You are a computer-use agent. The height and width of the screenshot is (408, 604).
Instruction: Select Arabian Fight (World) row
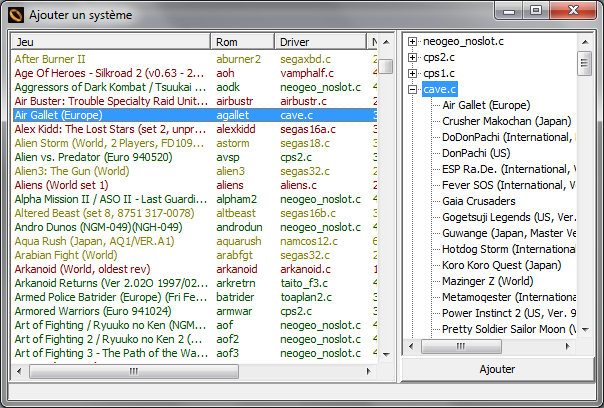click(195, 255)
